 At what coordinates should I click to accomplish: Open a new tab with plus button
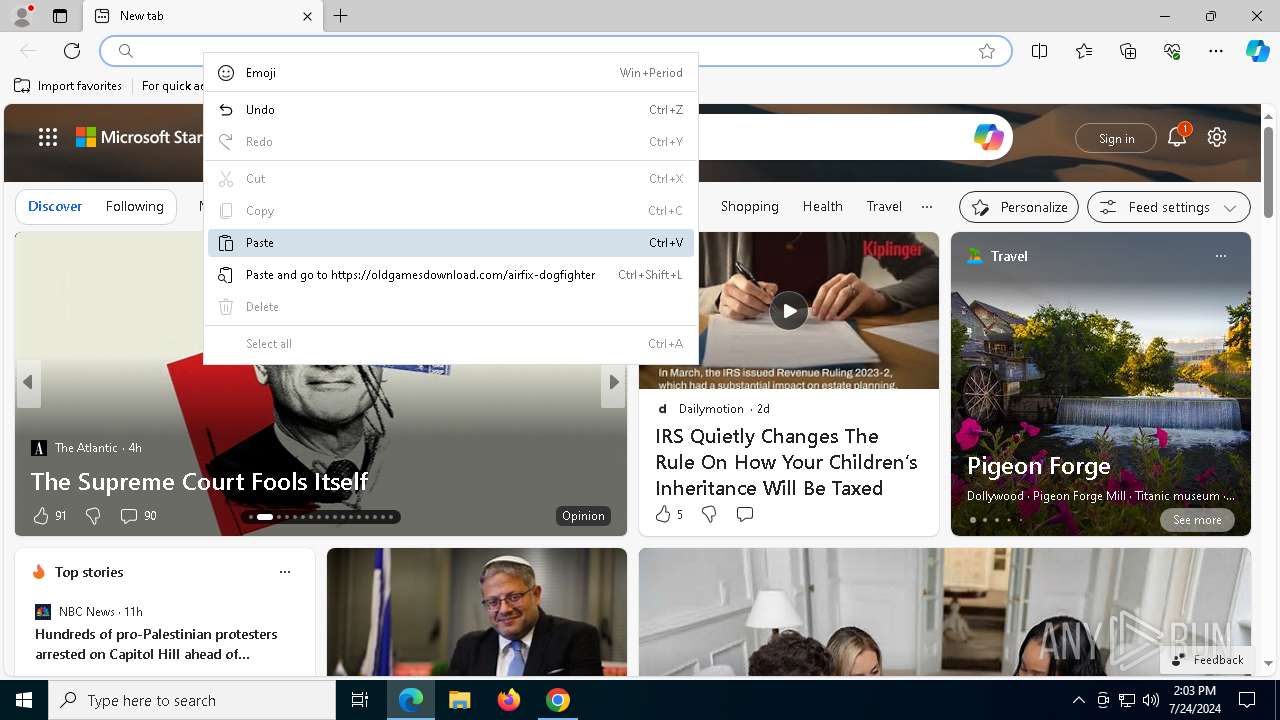pyautogui.click(x=341, y=16)
